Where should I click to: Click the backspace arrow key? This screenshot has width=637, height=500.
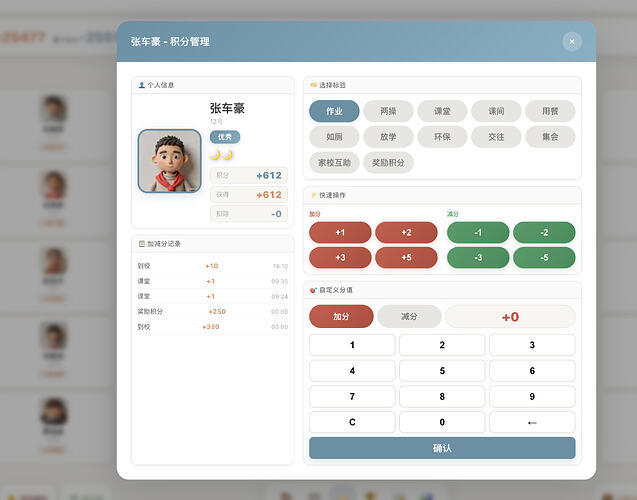[x=532, y=422]
